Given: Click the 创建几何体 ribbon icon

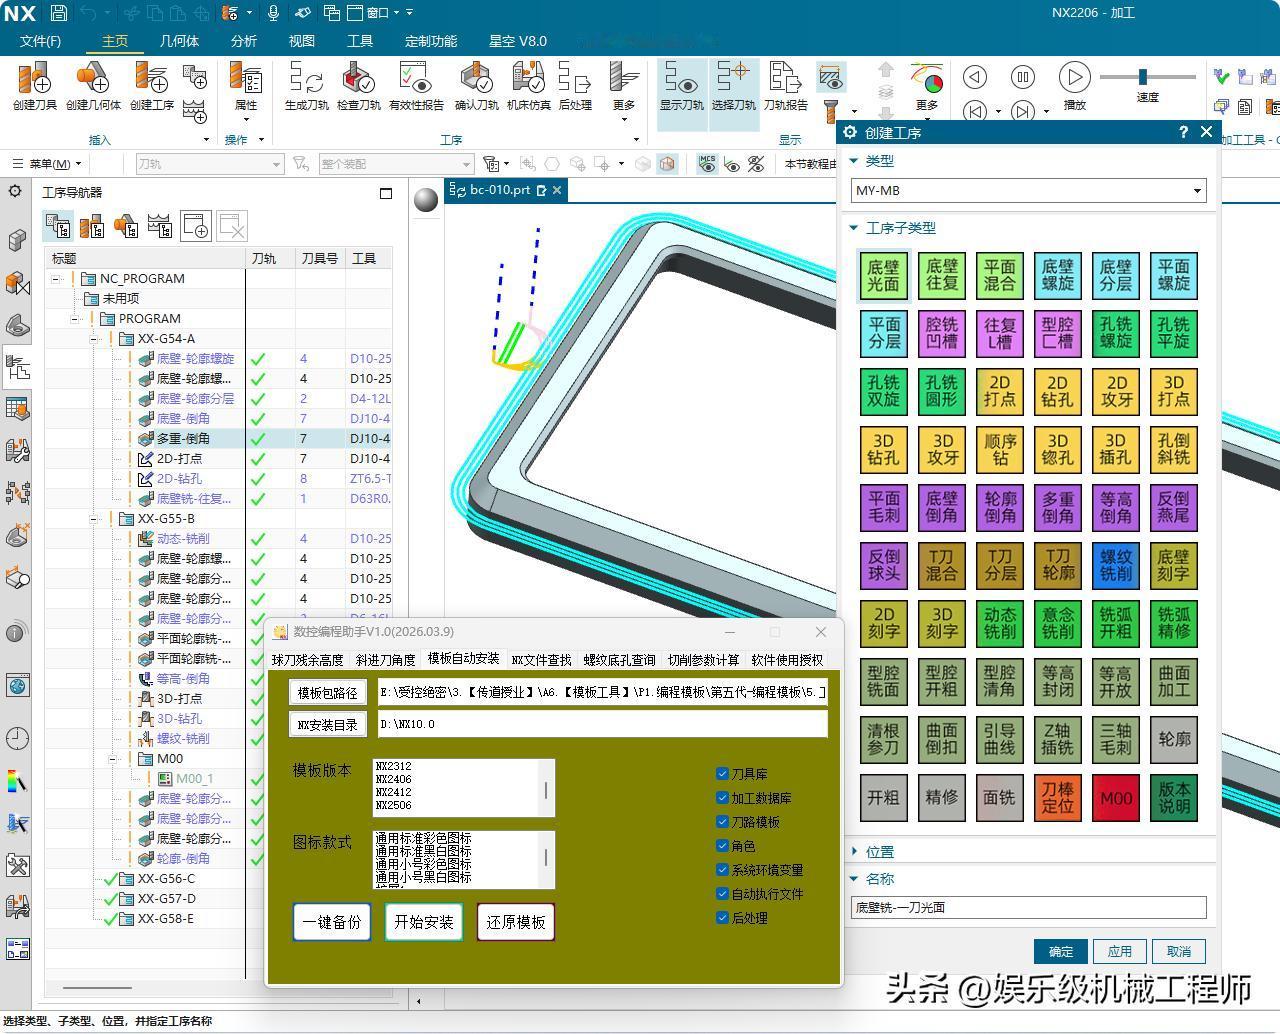Looking at the screenshot, I should [93, 85].
